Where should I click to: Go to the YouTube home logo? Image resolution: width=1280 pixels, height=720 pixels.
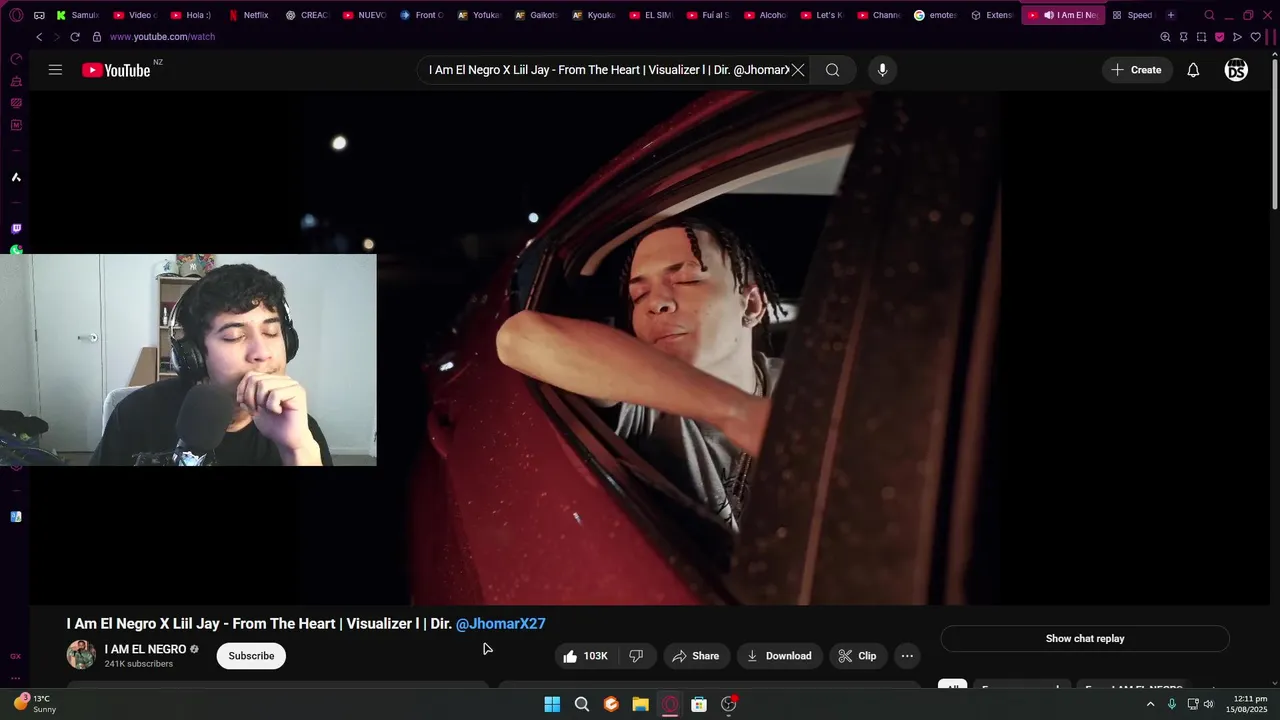click(x=116, y=70)
